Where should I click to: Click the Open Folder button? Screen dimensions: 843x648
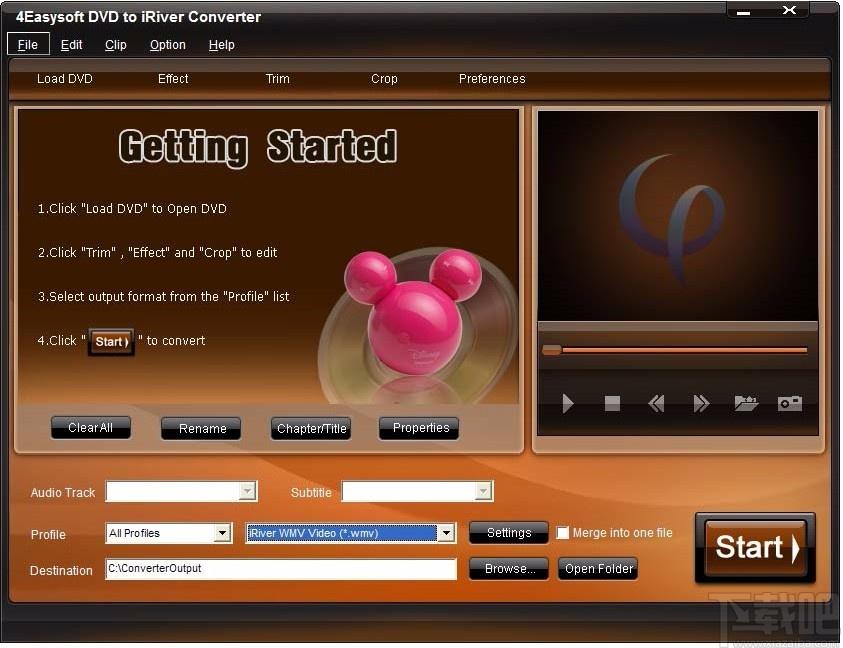pos(598,569)
